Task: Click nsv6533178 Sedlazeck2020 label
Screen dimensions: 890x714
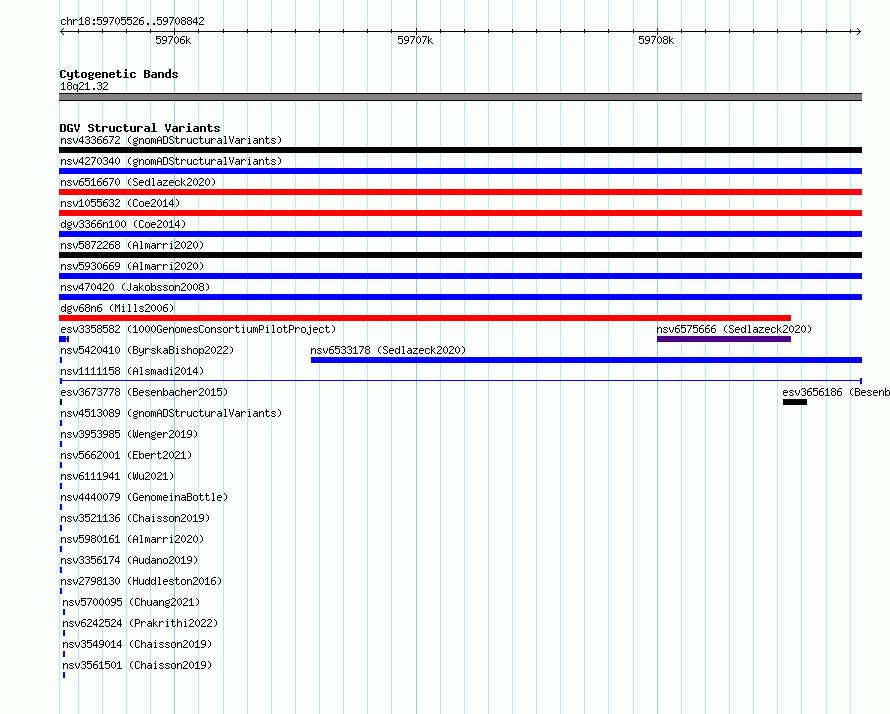Action: (x=388, y=350)
